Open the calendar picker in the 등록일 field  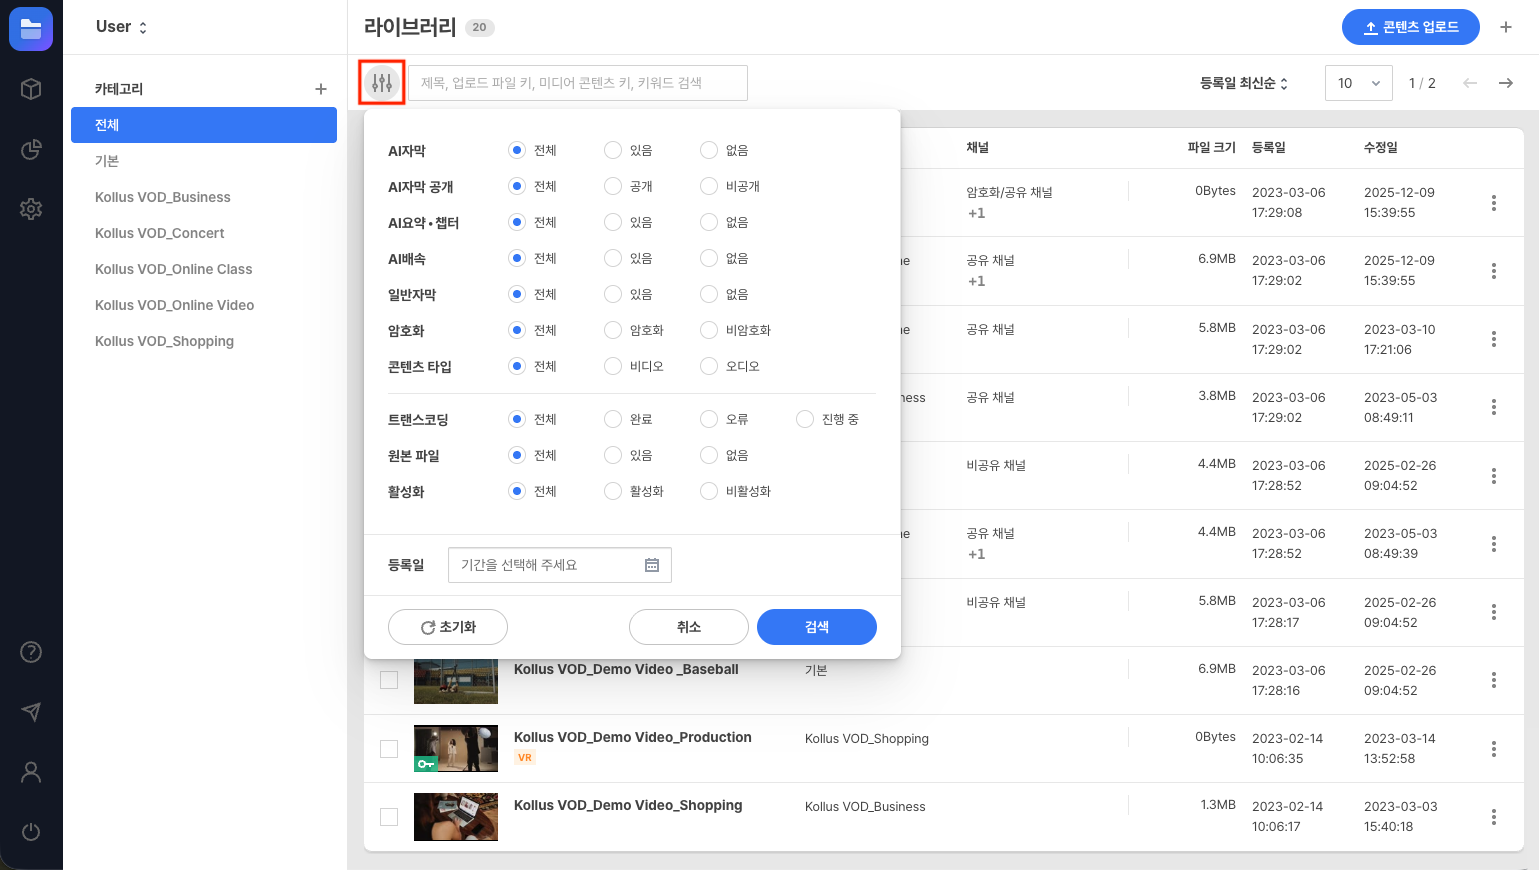coord(651,565)
